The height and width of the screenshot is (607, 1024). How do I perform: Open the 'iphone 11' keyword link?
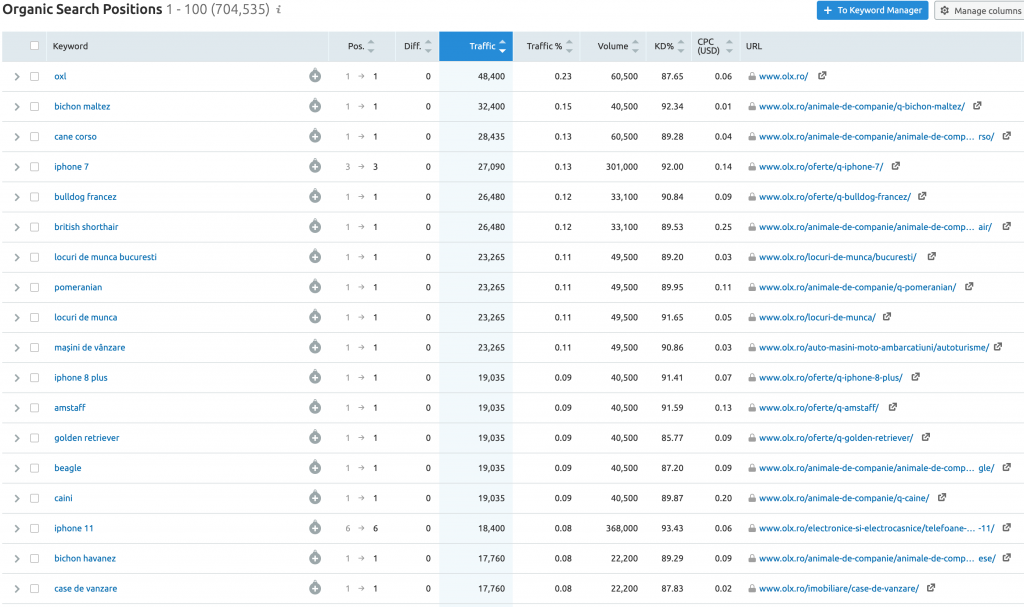point(74,529)
